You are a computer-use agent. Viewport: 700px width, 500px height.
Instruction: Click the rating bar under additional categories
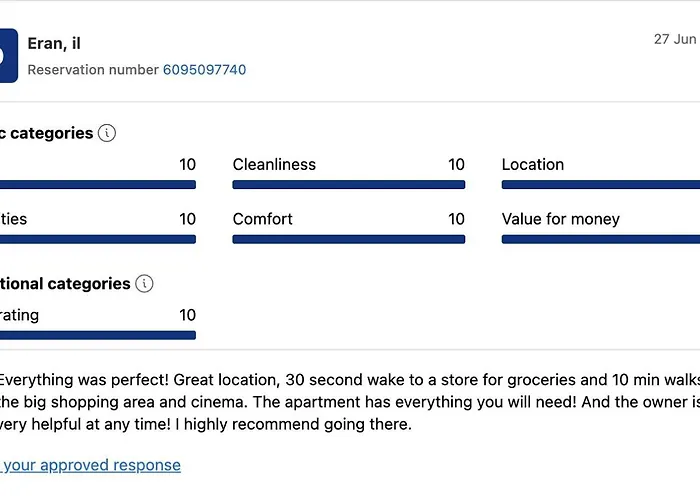click(98, 335)
